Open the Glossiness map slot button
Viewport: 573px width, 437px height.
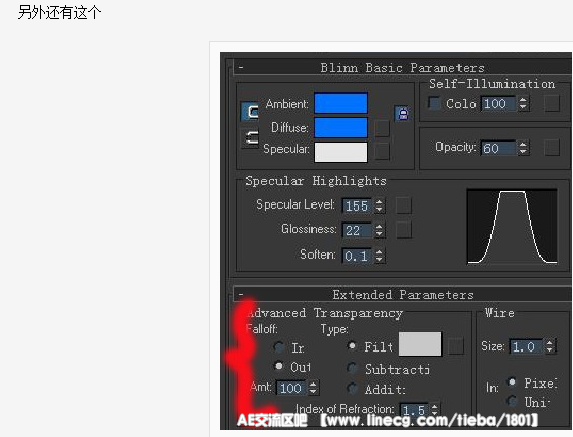pyautogui.click(x=404, y=230)
